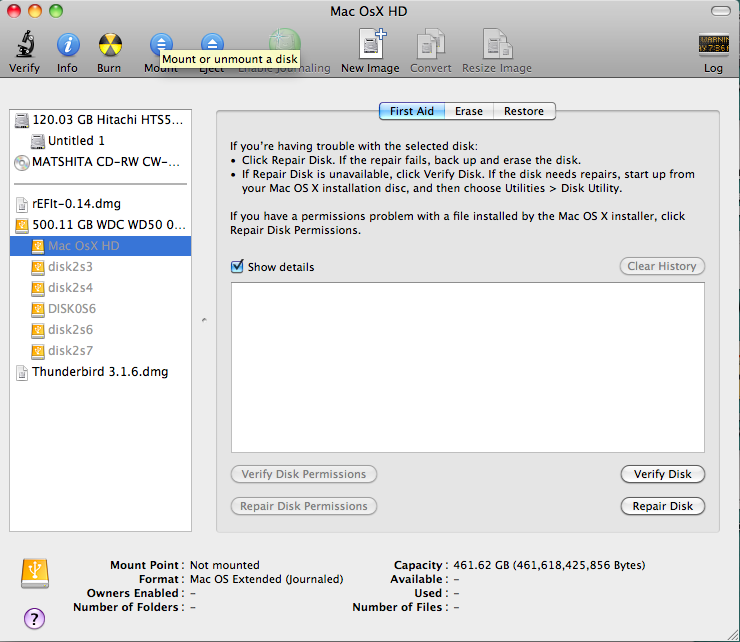Open the Info toolbar icon
Viewport: 740px width, 642px height.
click(x=67, y=45)
